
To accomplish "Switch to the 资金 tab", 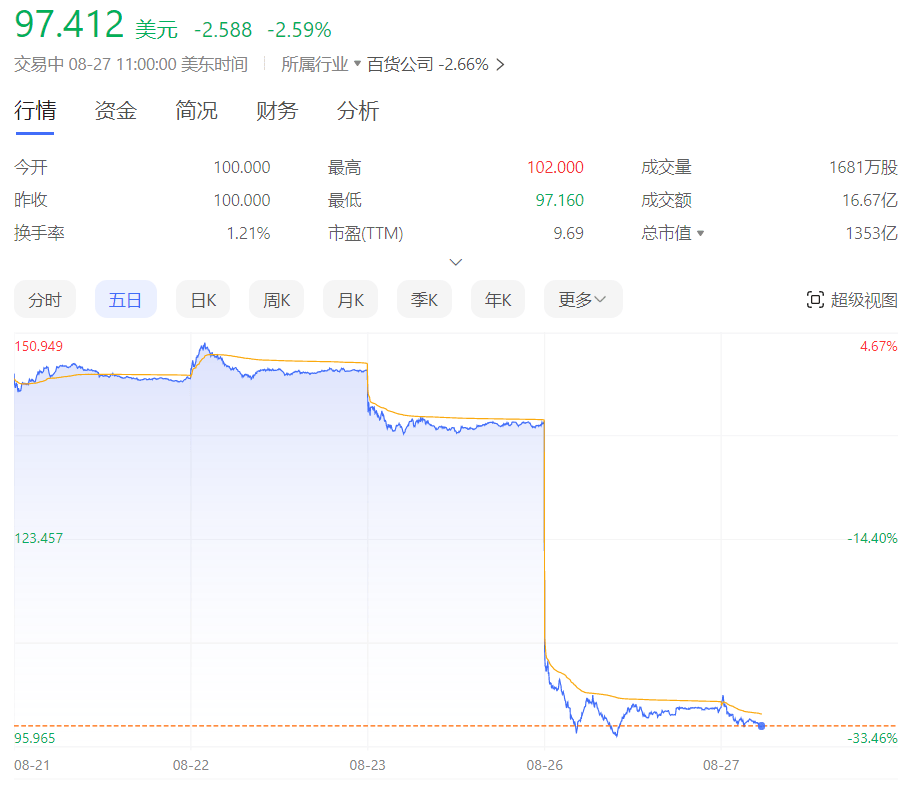I will click(115, 111).
